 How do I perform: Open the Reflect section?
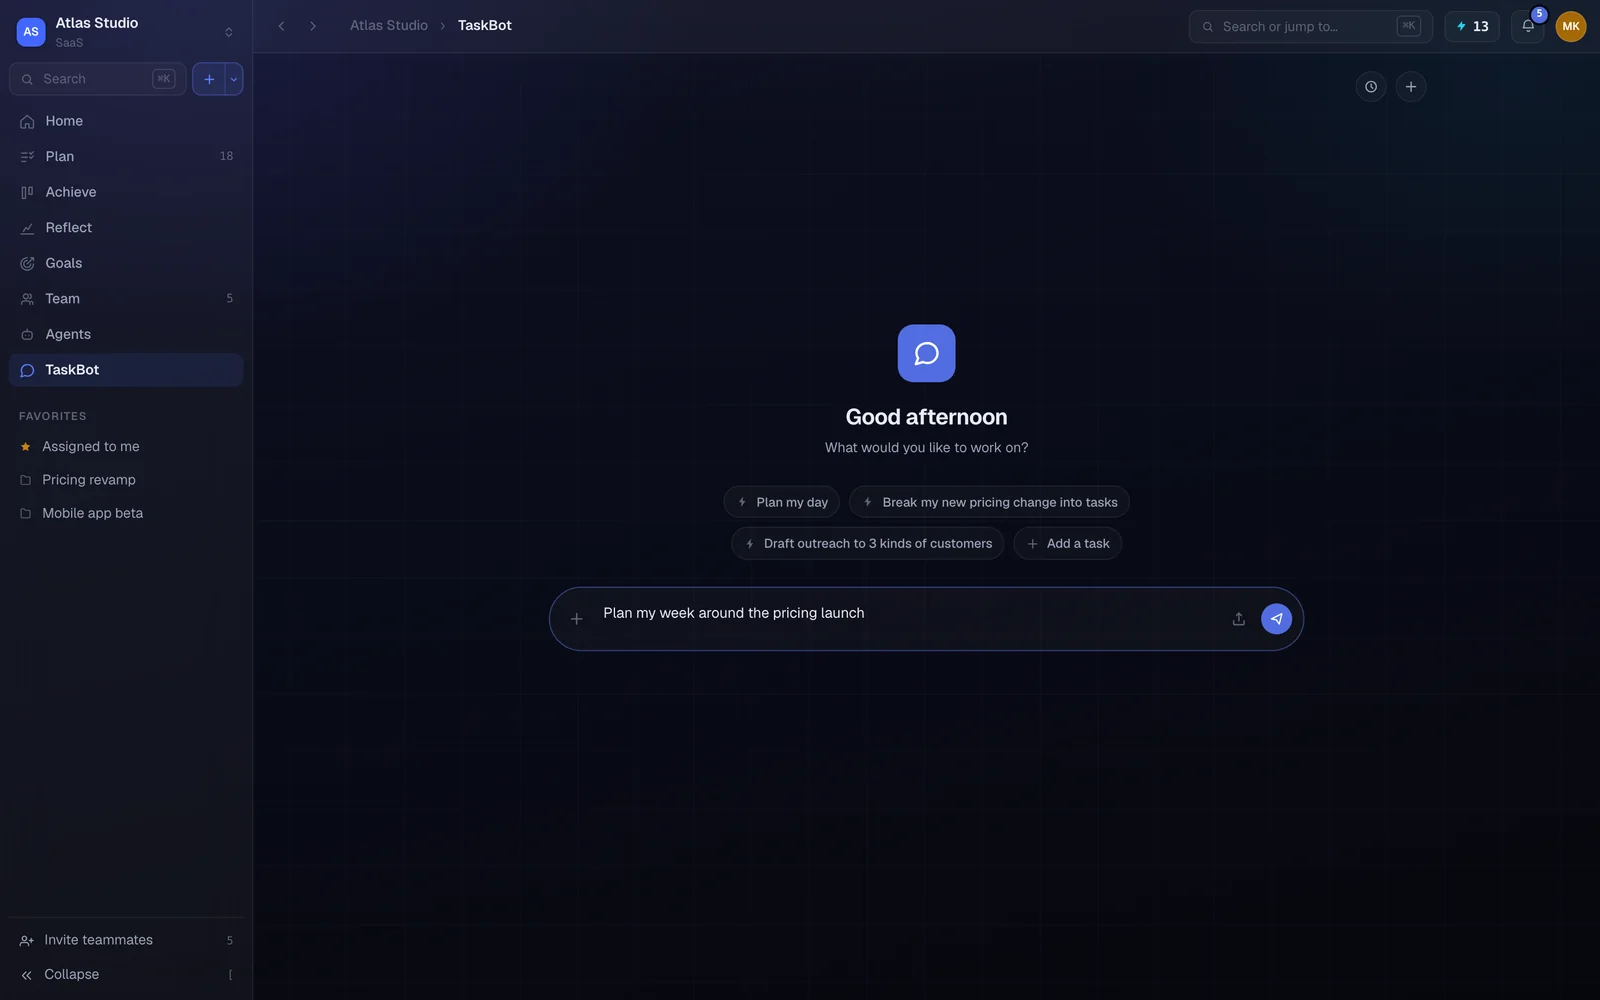pos(126,228)
